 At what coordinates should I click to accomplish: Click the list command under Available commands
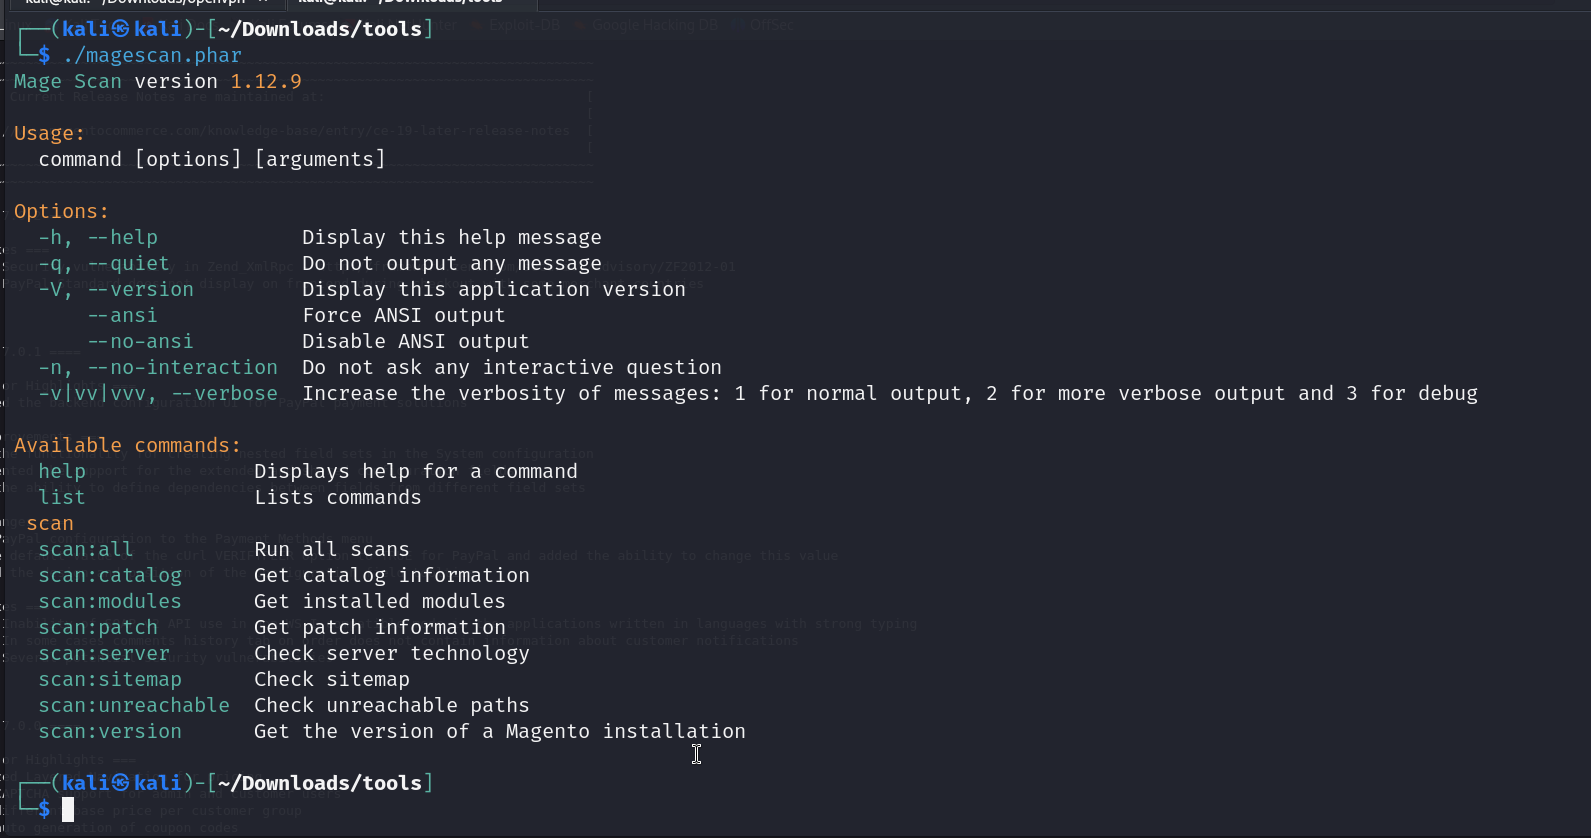[62, 498]
